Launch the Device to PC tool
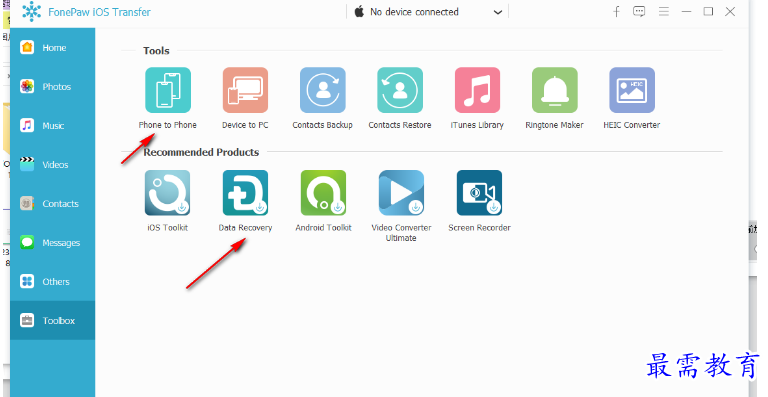768x397 pixels. (245, 90)
